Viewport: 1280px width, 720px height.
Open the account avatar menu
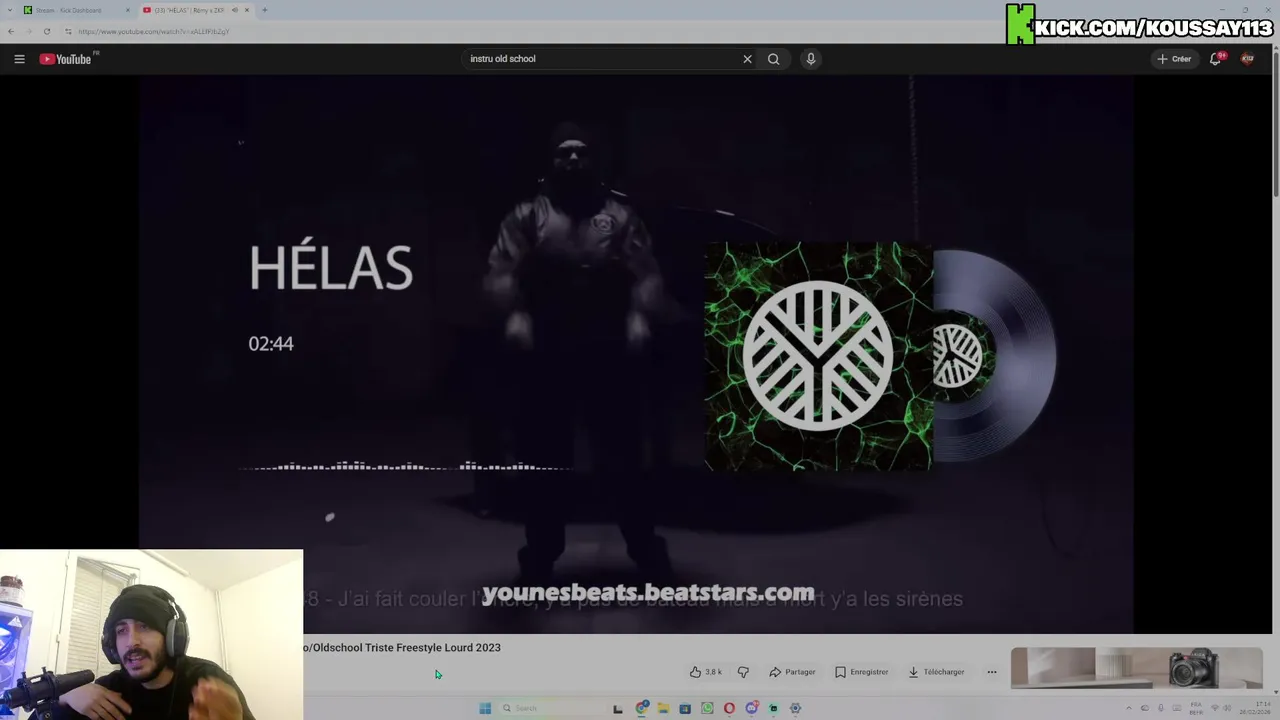[1247, 59]
